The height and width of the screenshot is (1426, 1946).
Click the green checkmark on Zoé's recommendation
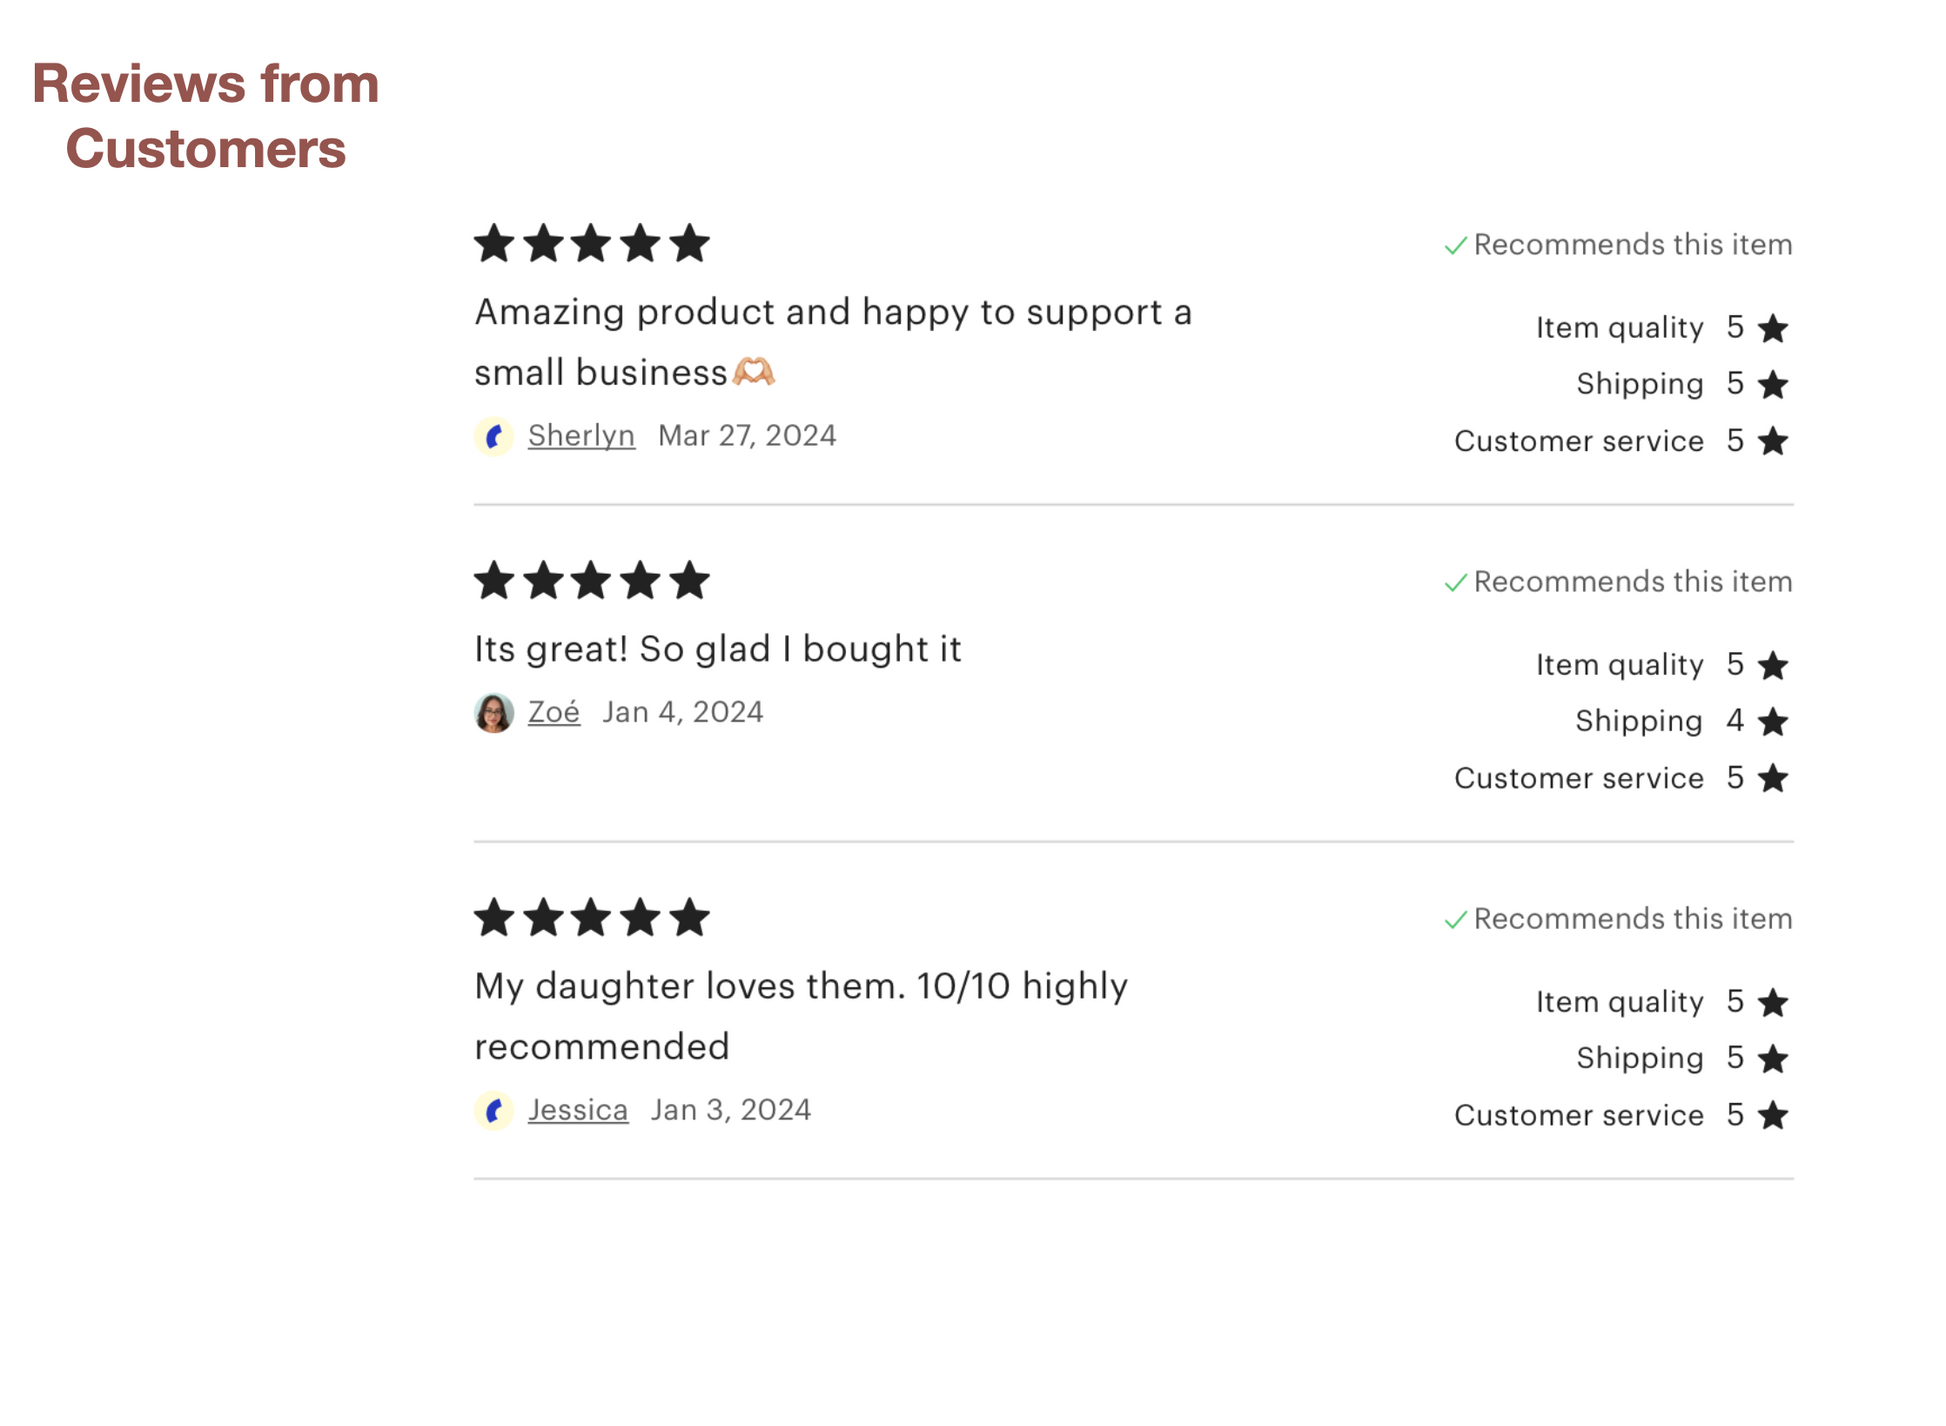click(1455, 582)
